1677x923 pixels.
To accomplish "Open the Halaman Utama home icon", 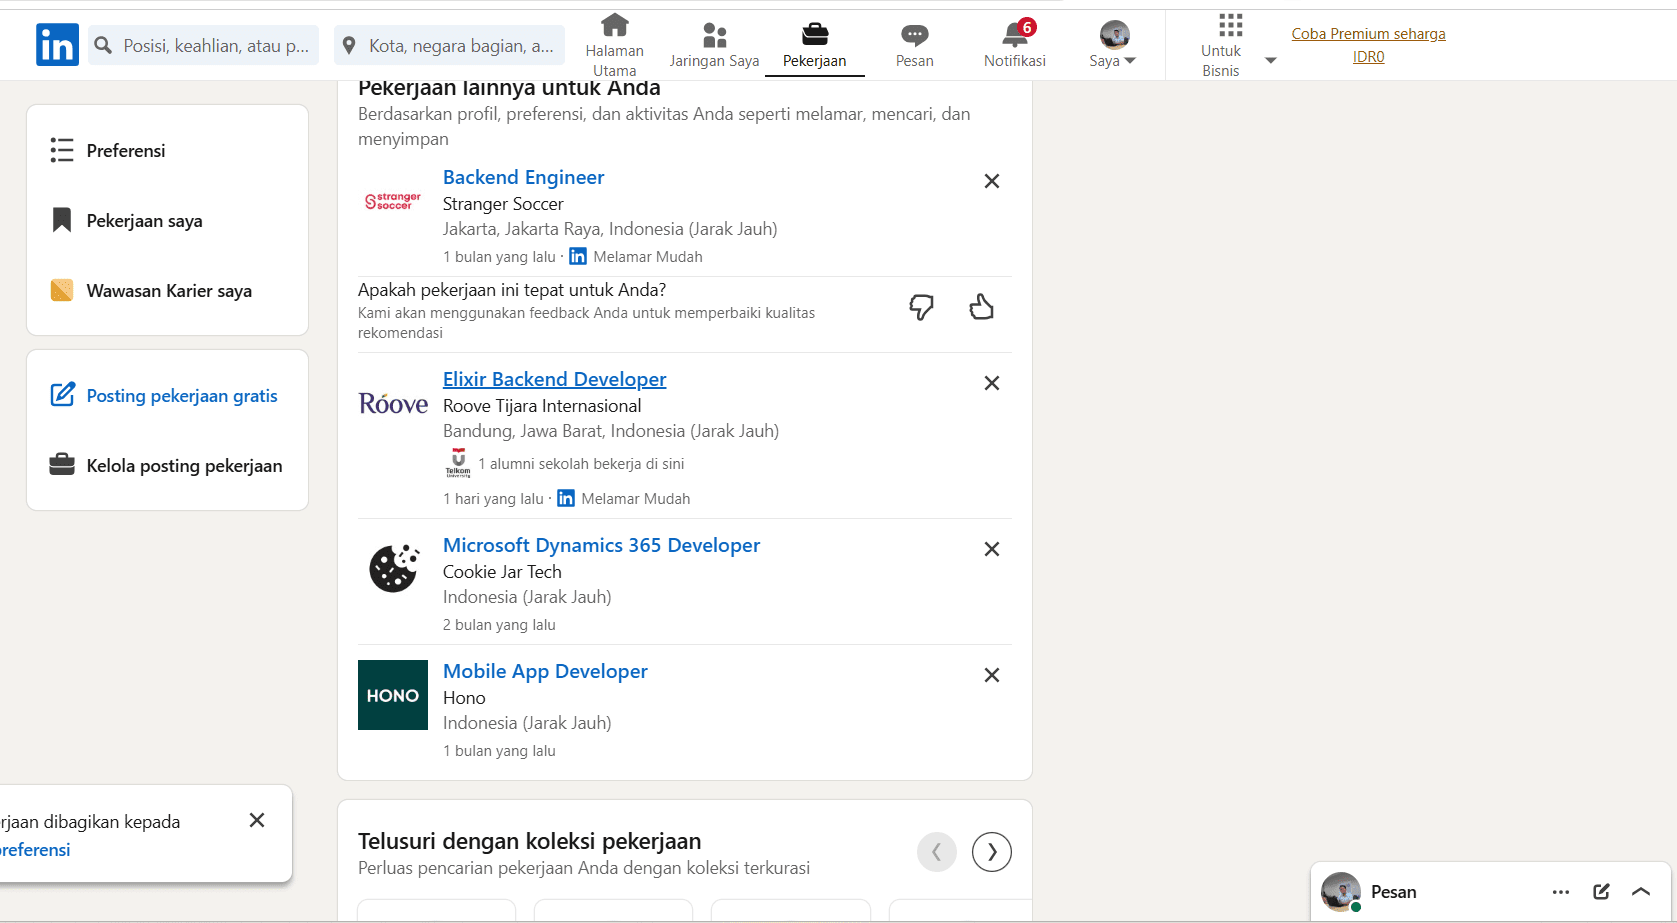I will [614, 45].
